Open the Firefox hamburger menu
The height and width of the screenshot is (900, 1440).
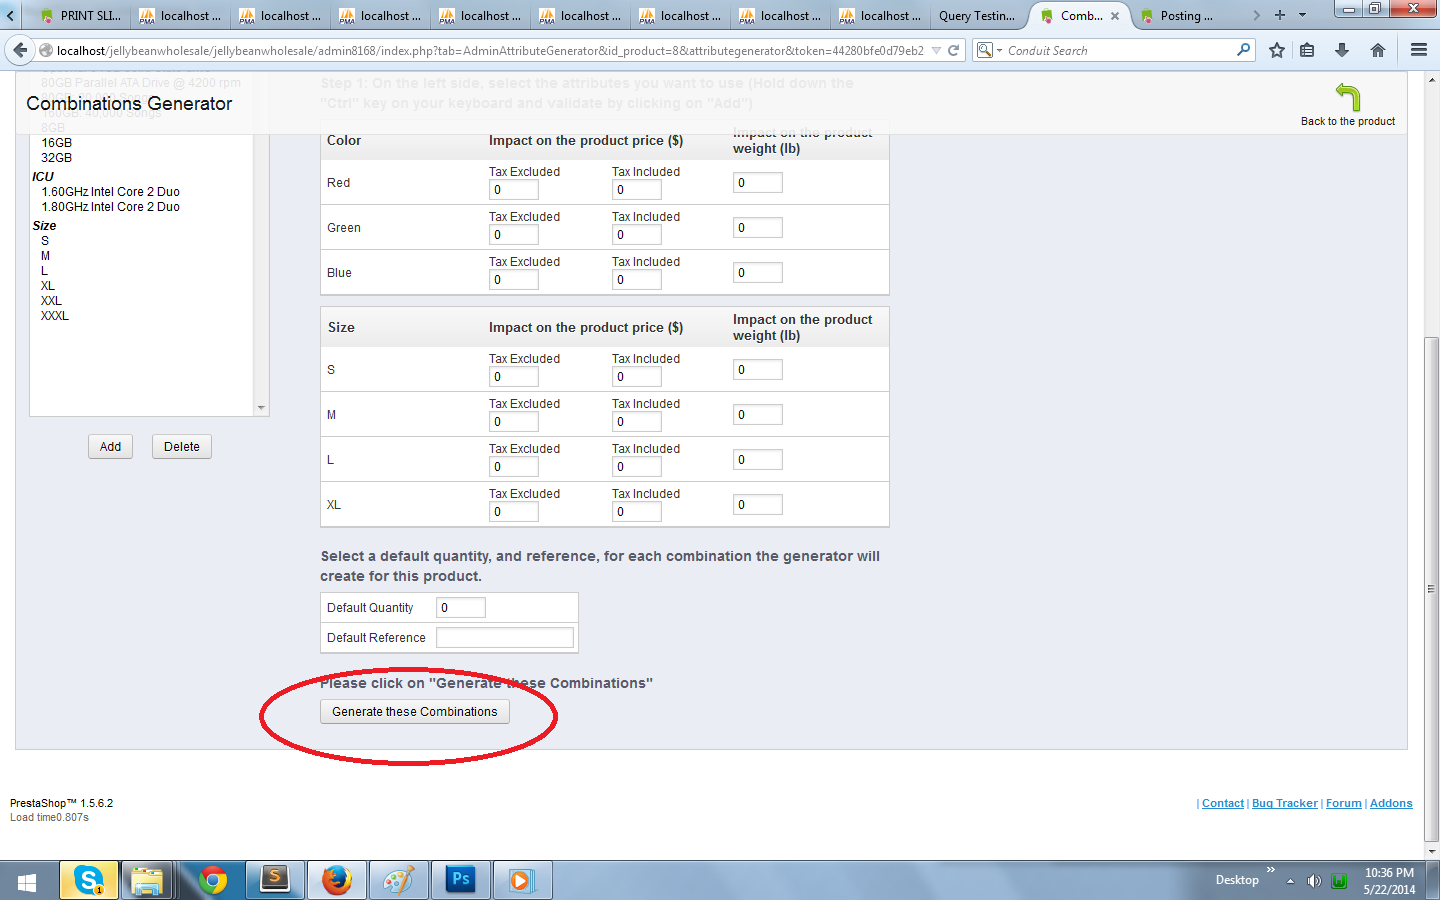click(x=1418, y=50)
